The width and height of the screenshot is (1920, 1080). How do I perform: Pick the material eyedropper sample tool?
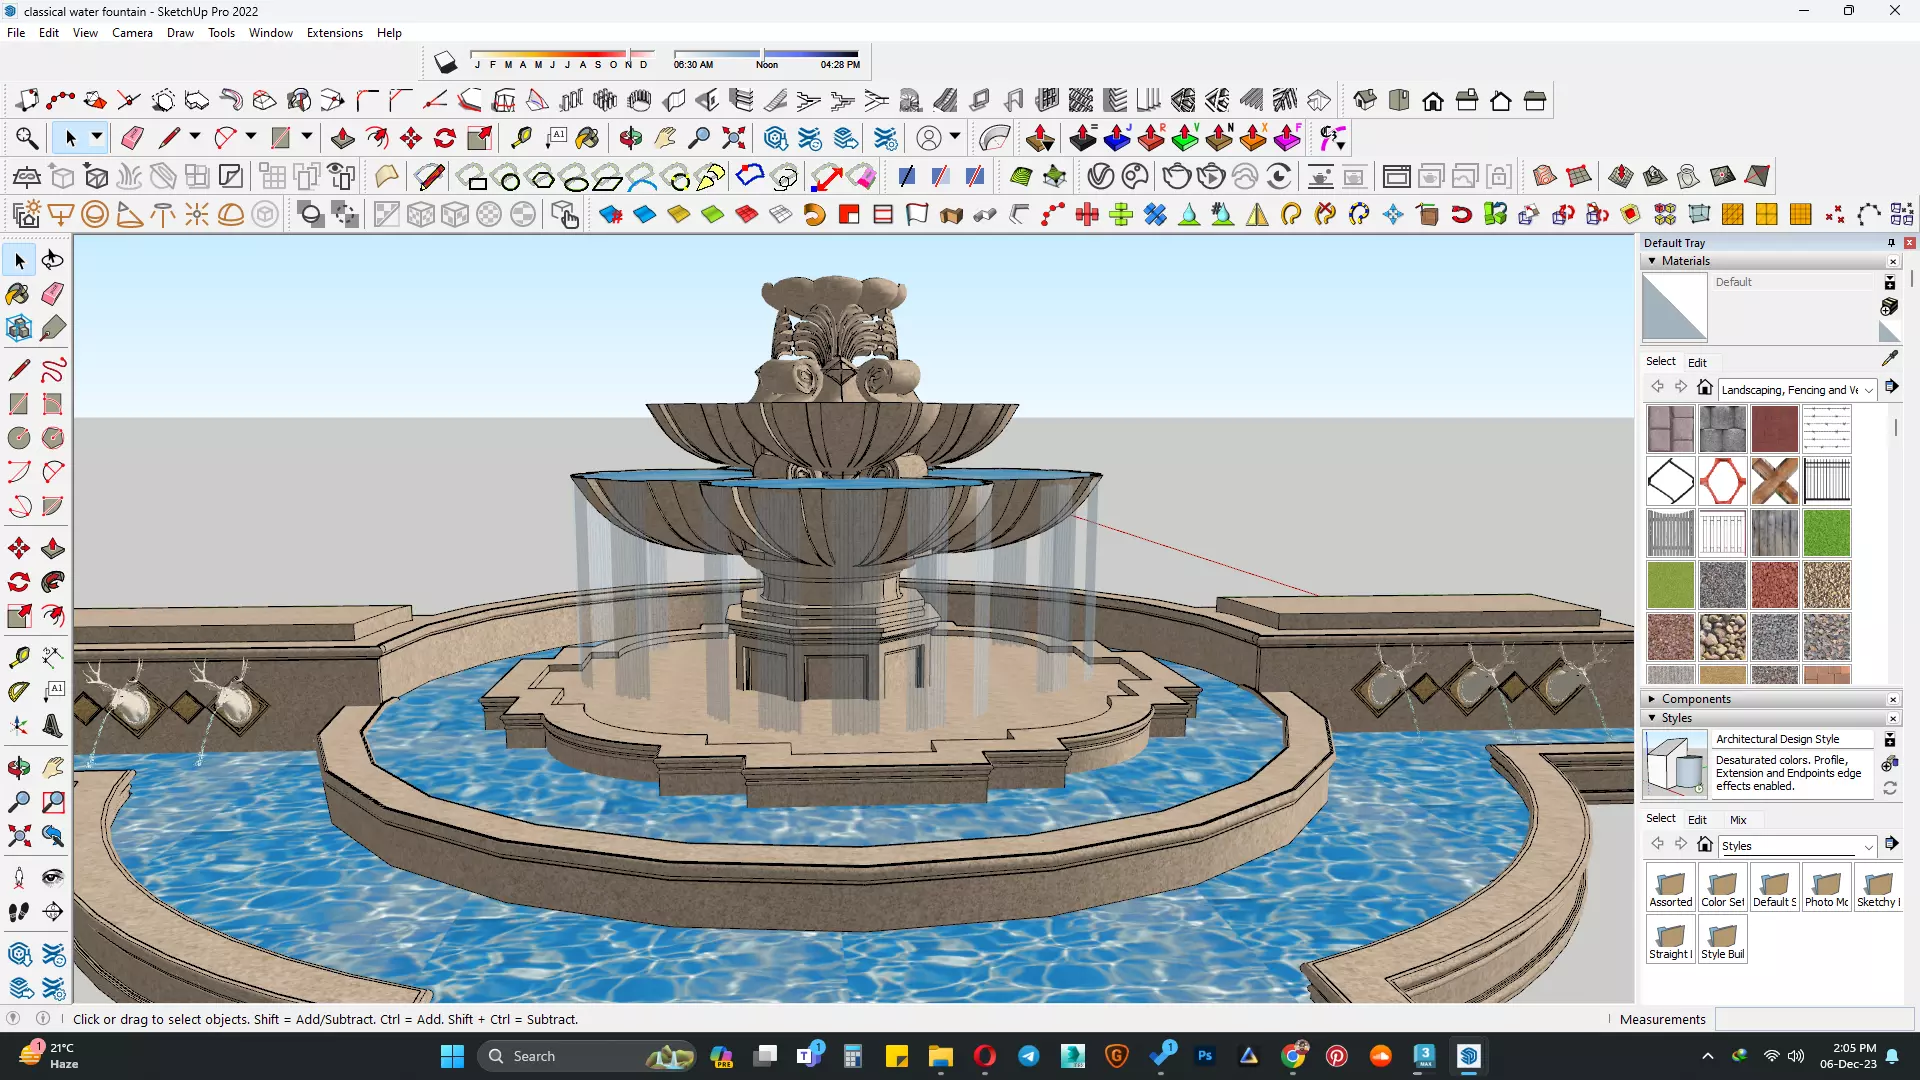pyautogui.click(x=1889, y=359)
